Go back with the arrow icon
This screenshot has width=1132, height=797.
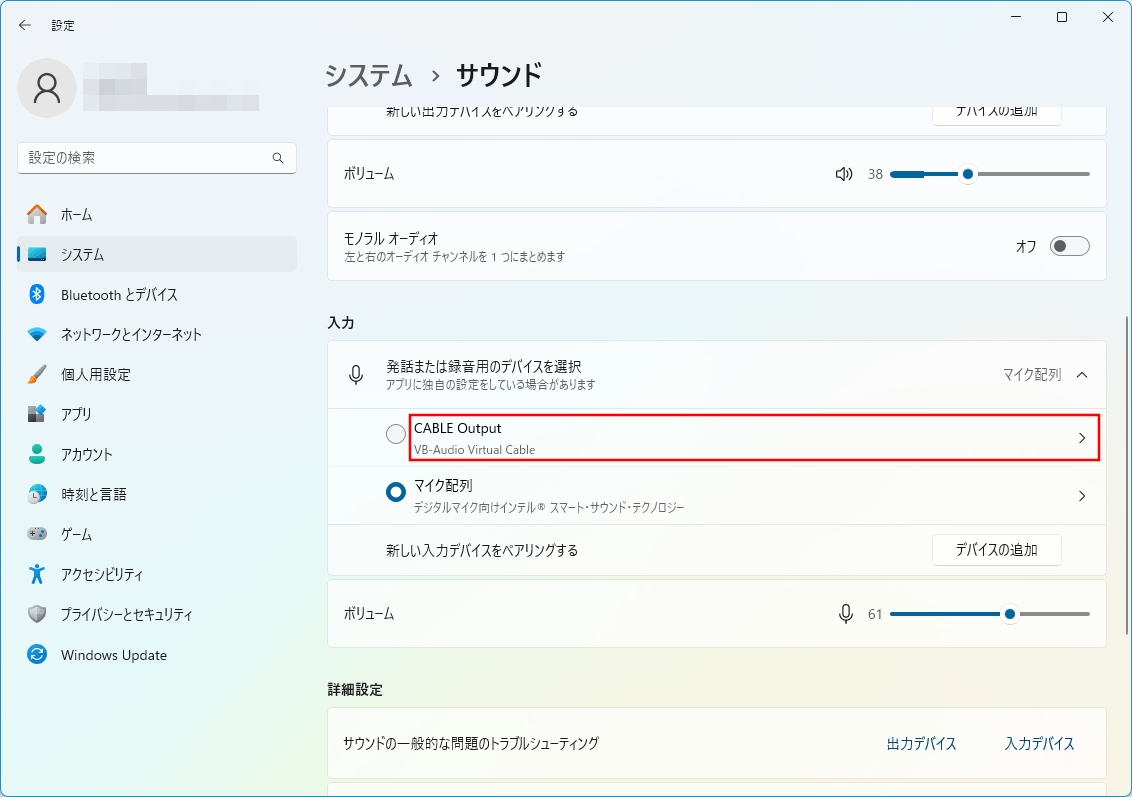click(x=25, y=25)
